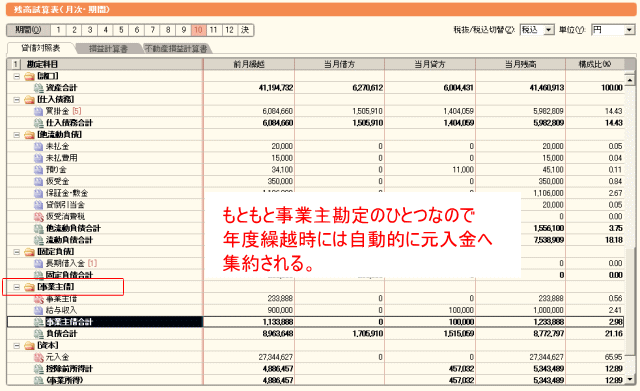Click the 保証金・敷金 account icon
Viewport: 640px width, 391px height.
coord(39,193)
